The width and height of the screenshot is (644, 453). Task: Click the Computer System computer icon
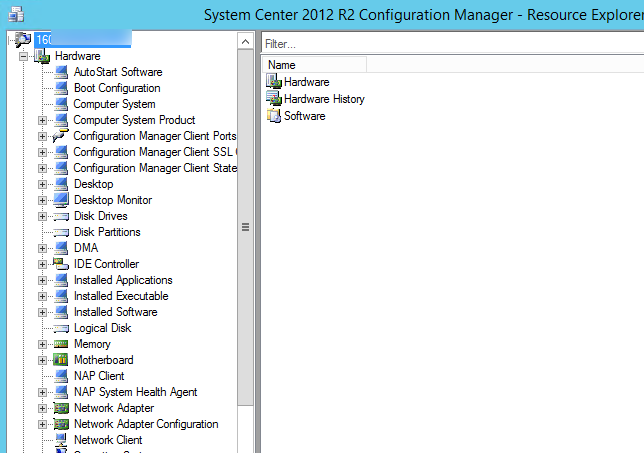(x=61, y=104)
